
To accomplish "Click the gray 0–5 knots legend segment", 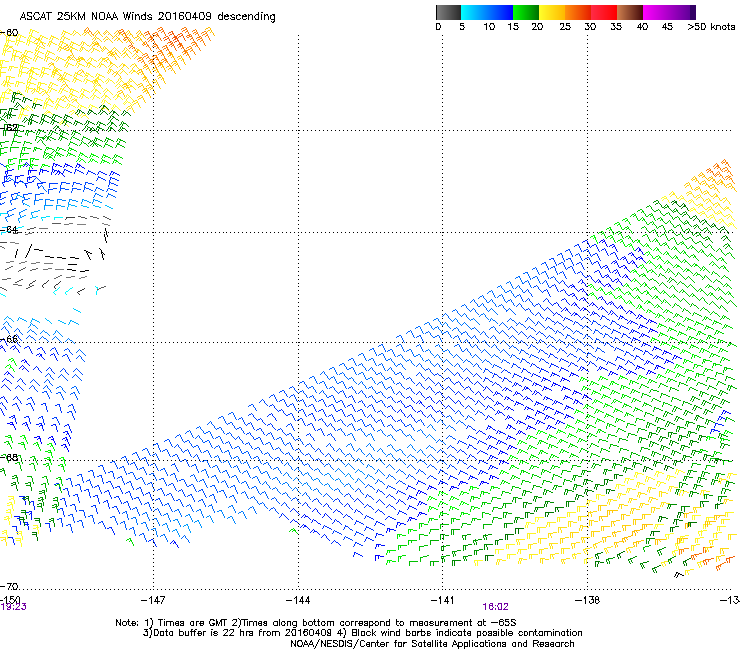I will pyautogui.click(x=448, y=12).
